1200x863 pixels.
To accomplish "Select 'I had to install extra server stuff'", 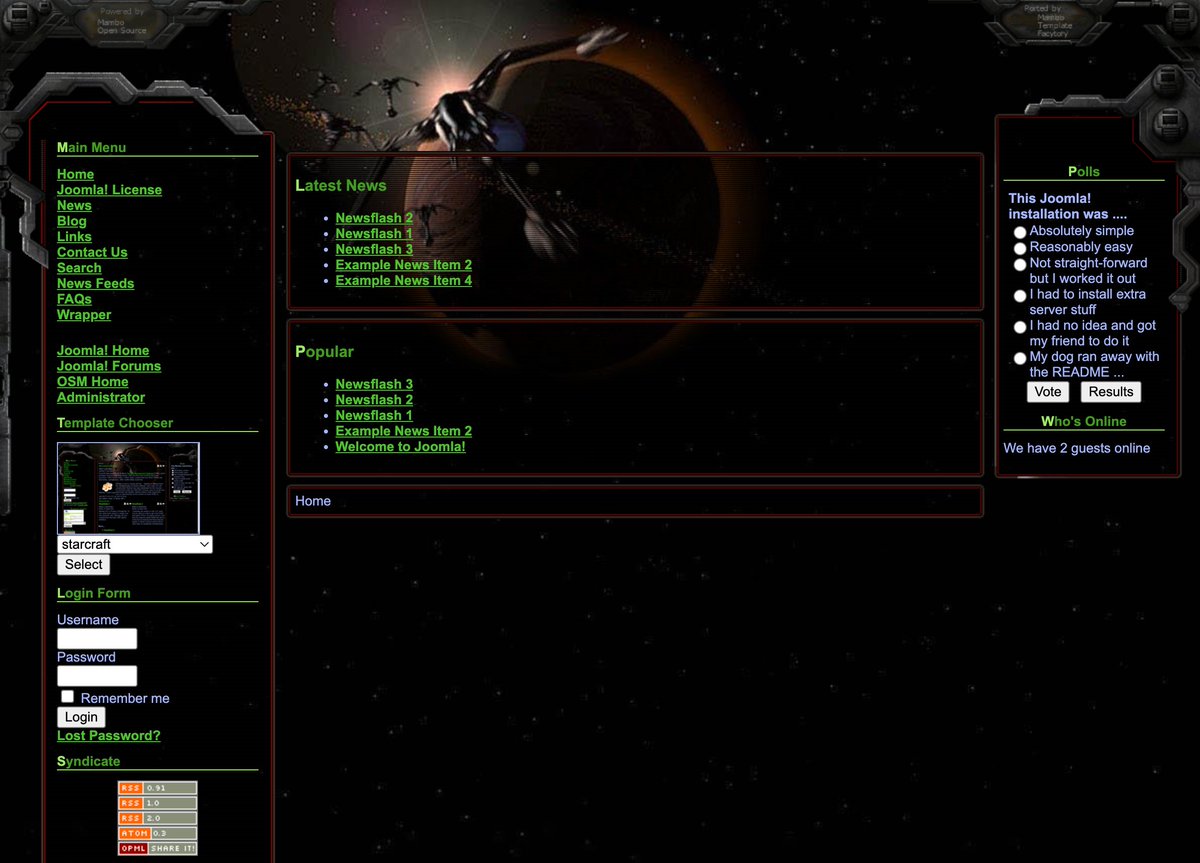I will [1020, 296].
